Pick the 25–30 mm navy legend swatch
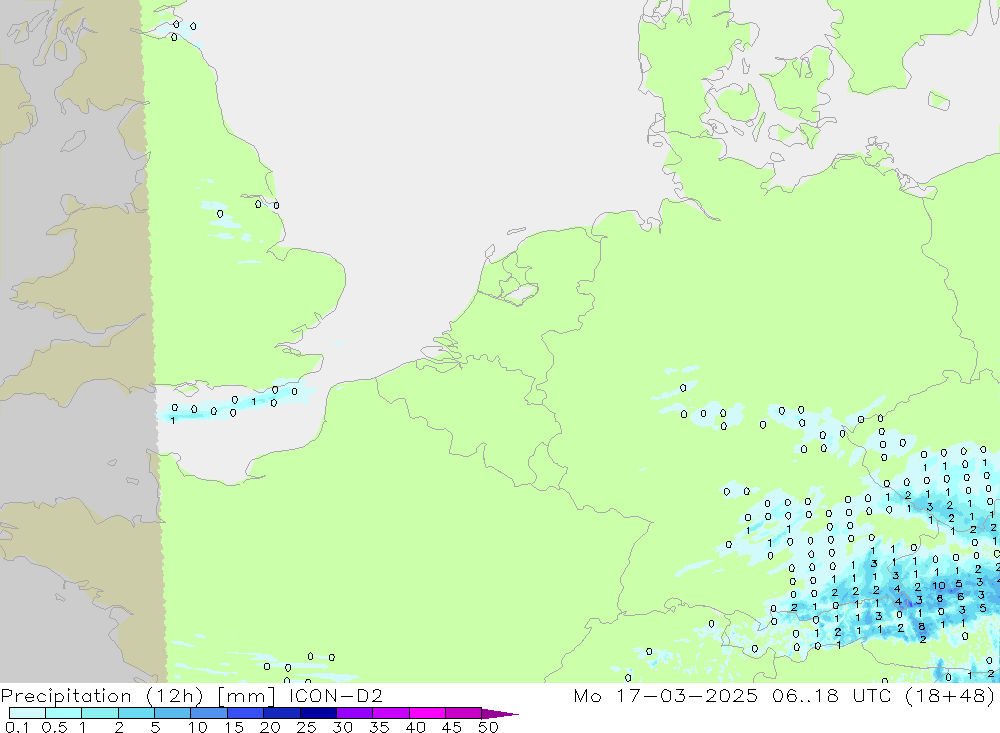Image resolution: width=1000 pixels, height=733 pixels. (318, 713)
